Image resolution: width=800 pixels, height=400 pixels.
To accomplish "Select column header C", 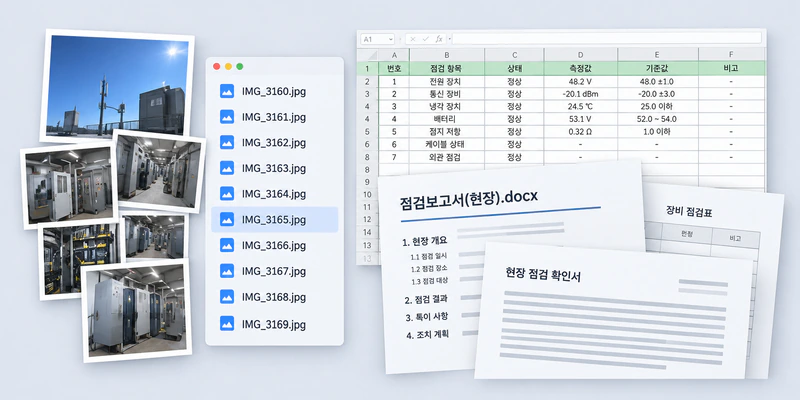I will [514, 55].
